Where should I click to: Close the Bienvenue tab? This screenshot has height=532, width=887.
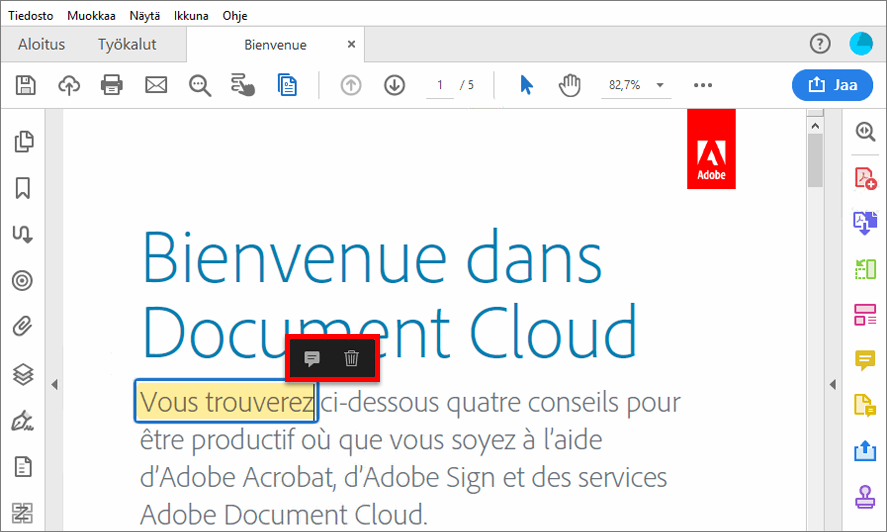[351, 44]
